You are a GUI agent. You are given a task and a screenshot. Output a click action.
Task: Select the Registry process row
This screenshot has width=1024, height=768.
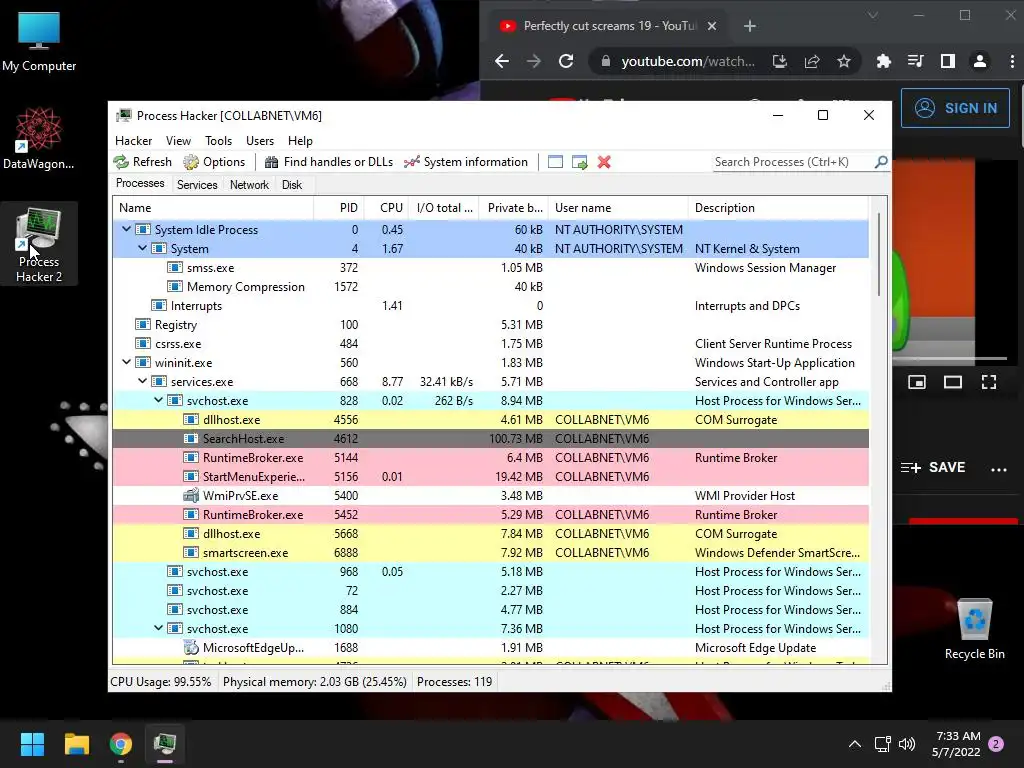pos(490,325)
